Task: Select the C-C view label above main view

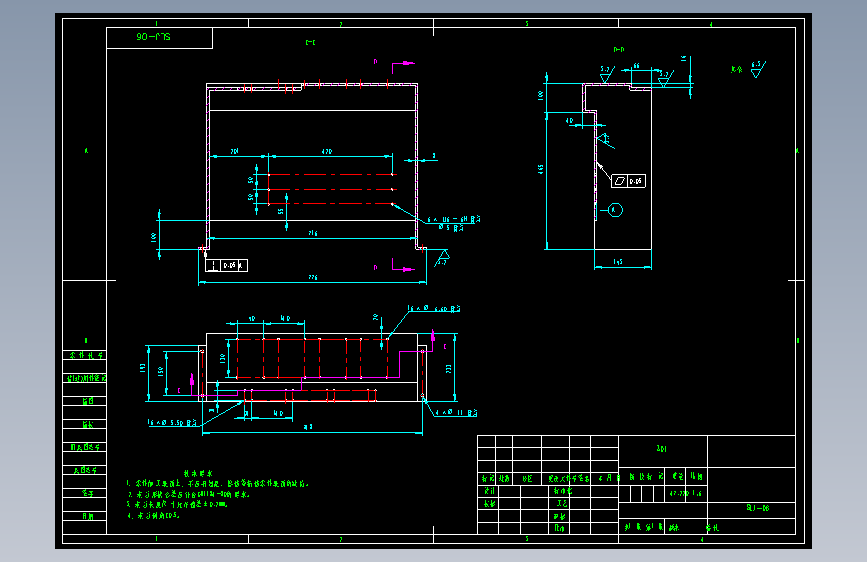Action: tap(311, 42)
